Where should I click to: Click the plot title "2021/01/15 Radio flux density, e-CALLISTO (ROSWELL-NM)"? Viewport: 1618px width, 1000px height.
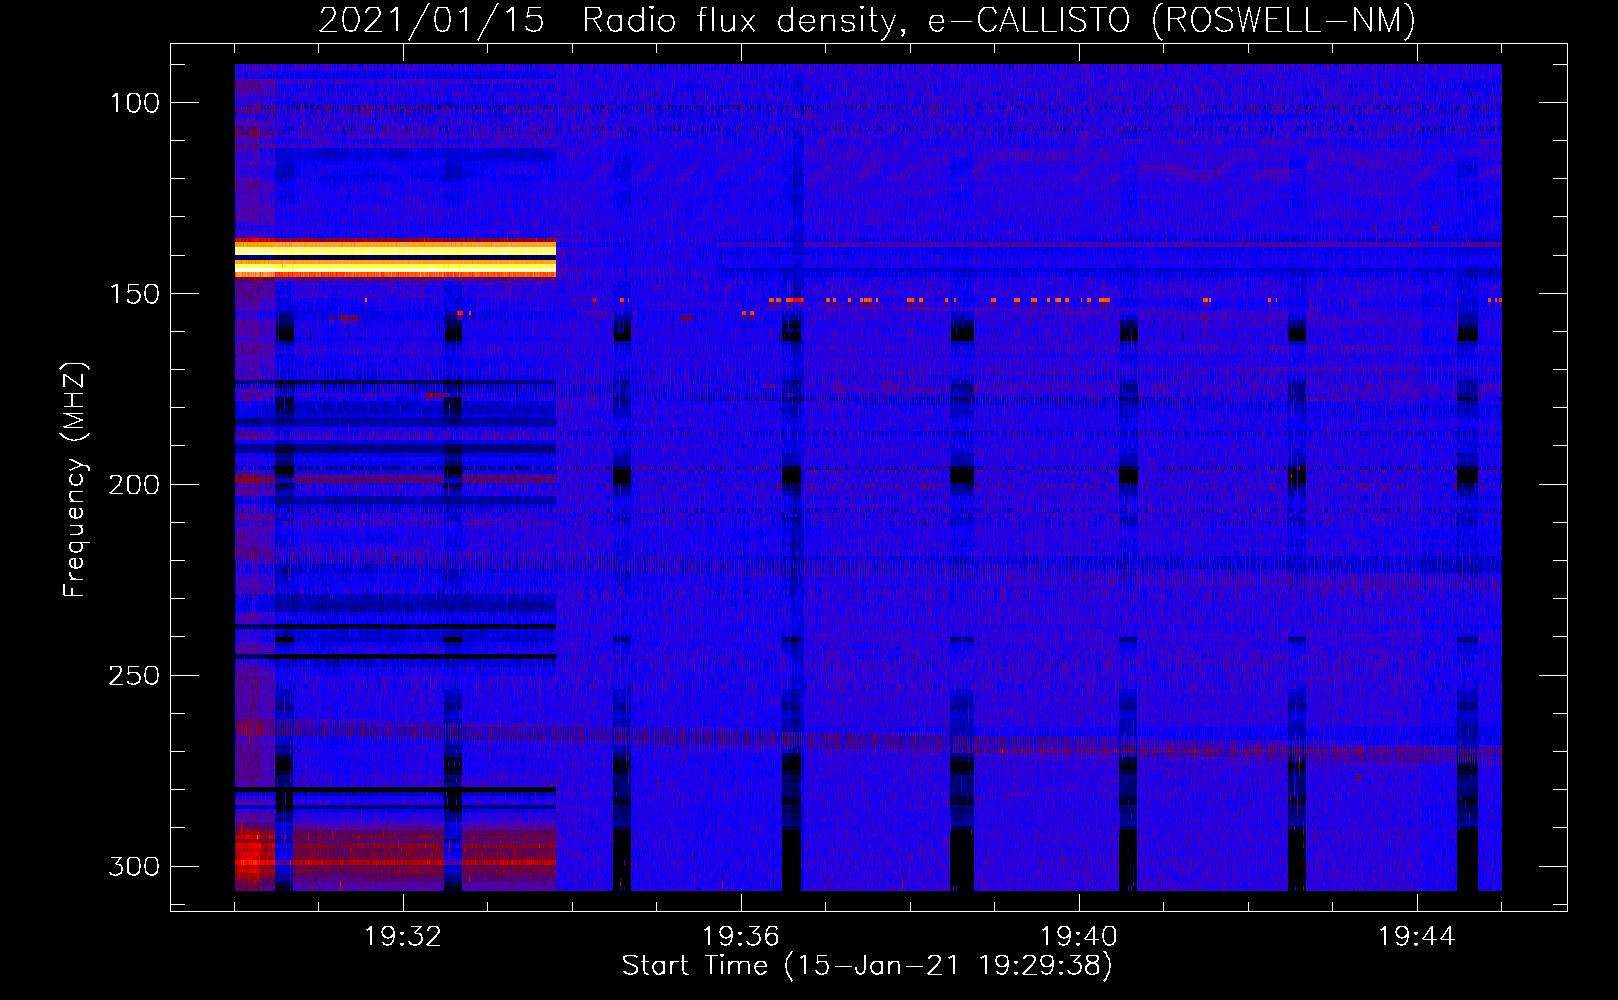tap(867, 20)
